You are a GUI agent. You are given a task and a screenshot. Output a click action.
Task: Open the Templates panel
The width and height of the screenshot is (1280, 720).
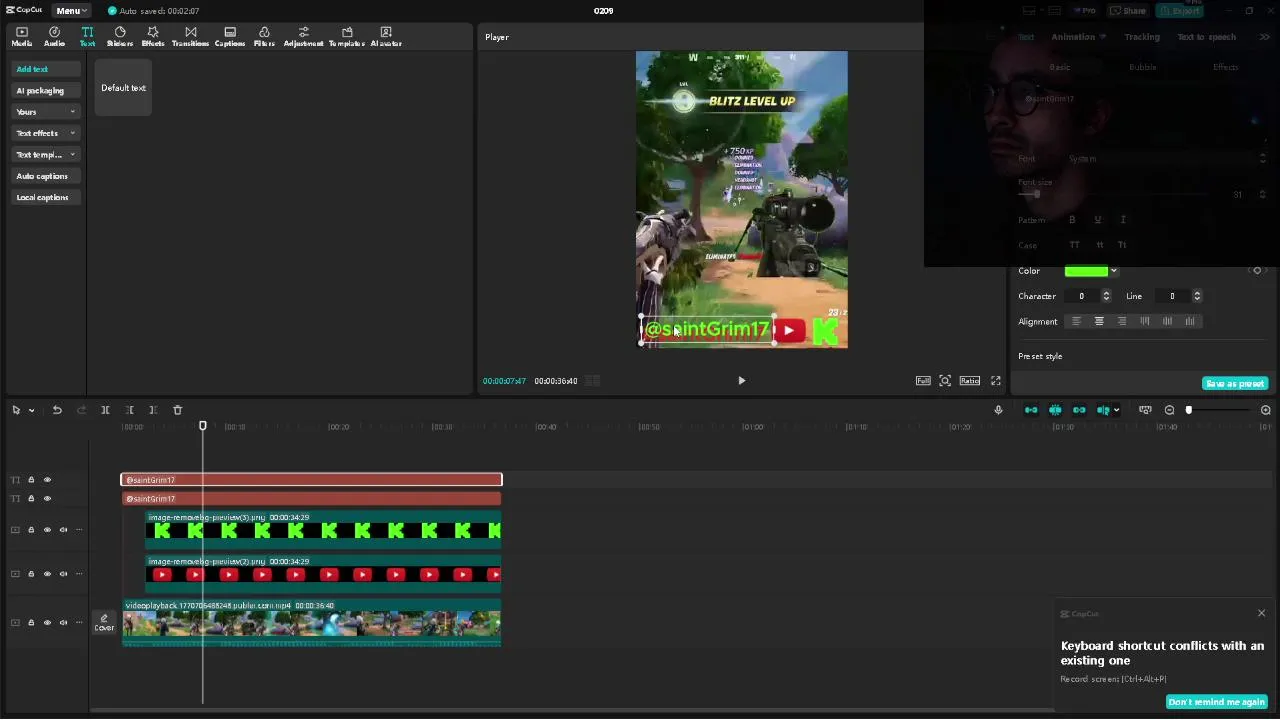347,37
